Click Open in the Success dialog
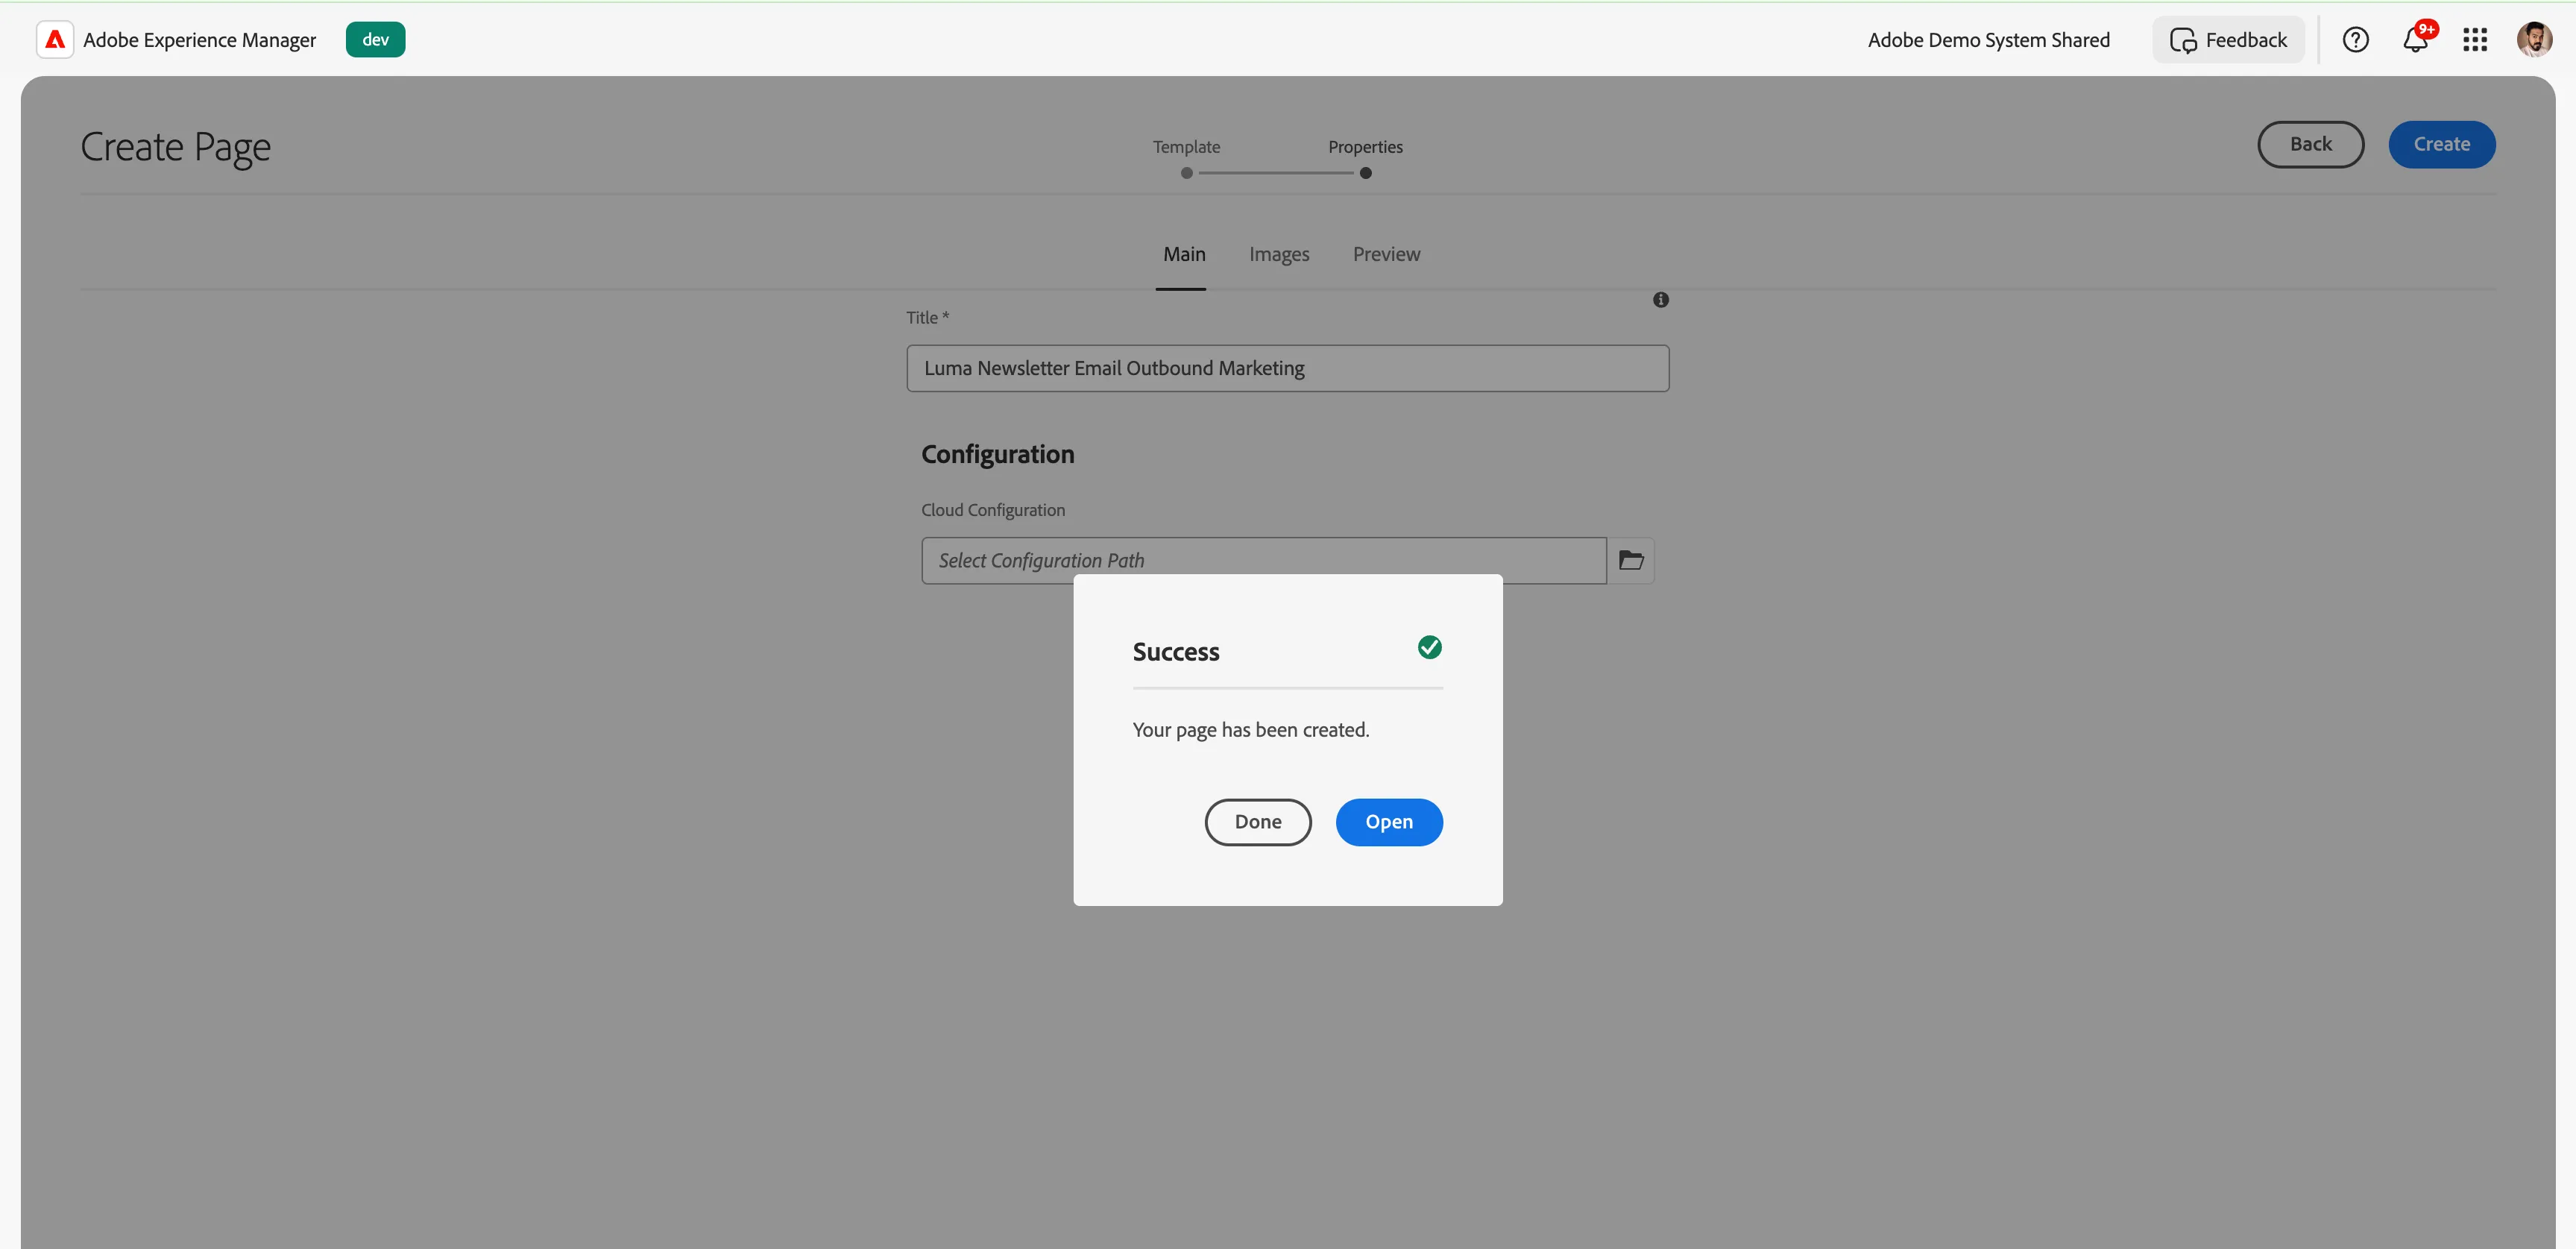 (x=1389, y=822)
